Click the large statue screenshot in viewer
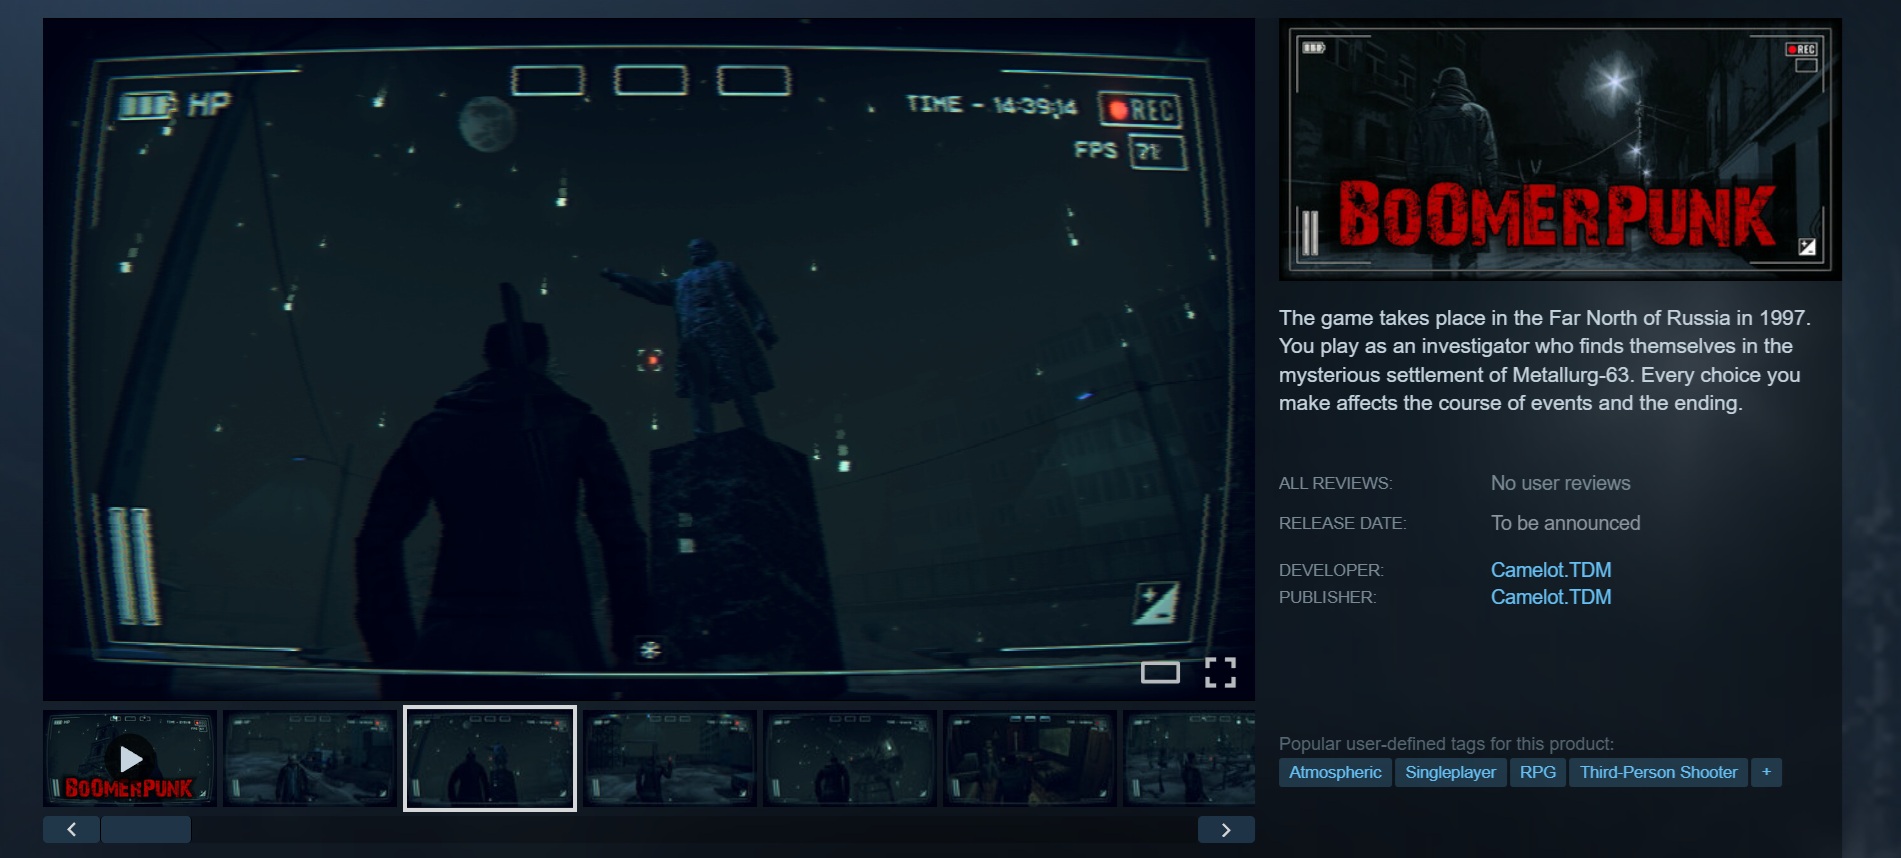 coord(649,359)
